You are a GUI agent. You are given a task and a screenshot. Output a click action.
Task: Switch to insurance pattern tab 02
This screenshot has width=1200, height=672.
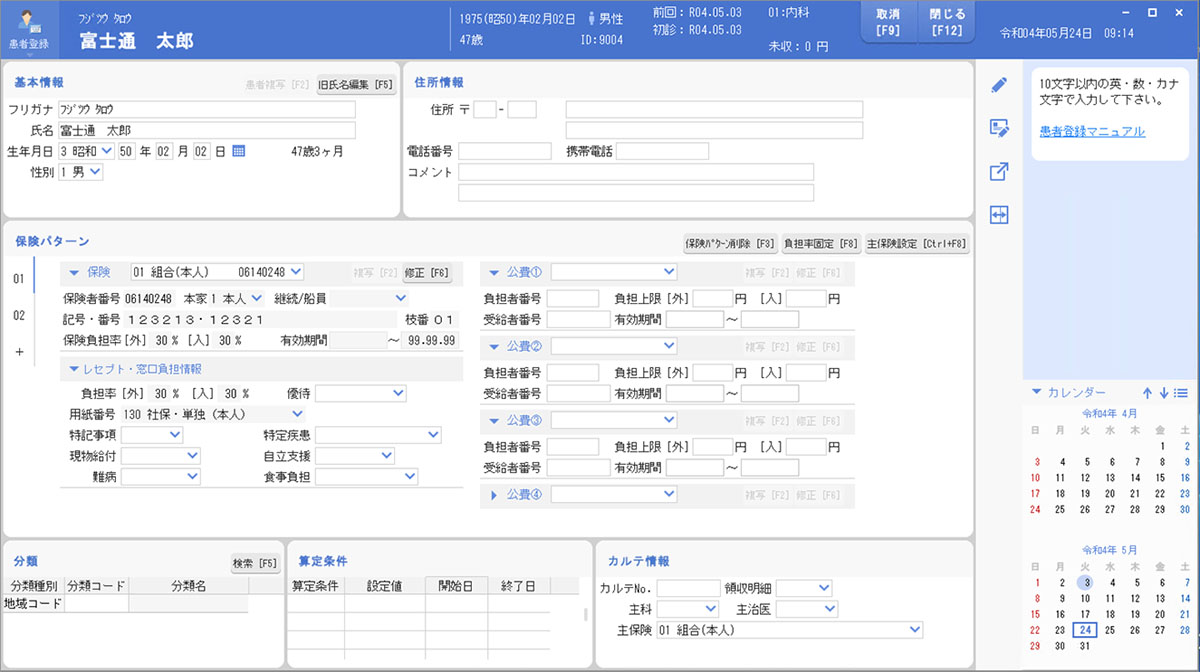[18, 316]
